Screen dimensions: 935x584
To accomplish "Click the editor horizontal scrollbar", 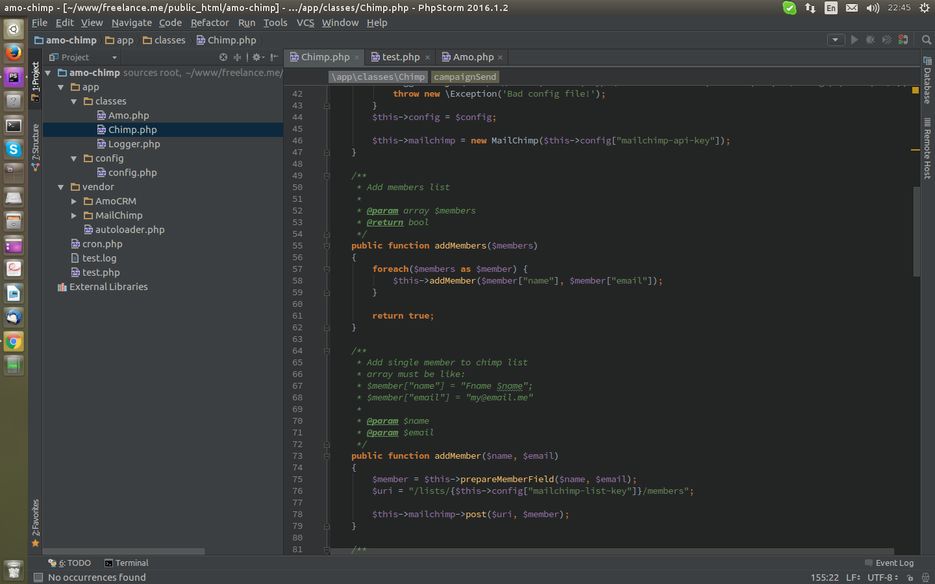I will 612,551.
